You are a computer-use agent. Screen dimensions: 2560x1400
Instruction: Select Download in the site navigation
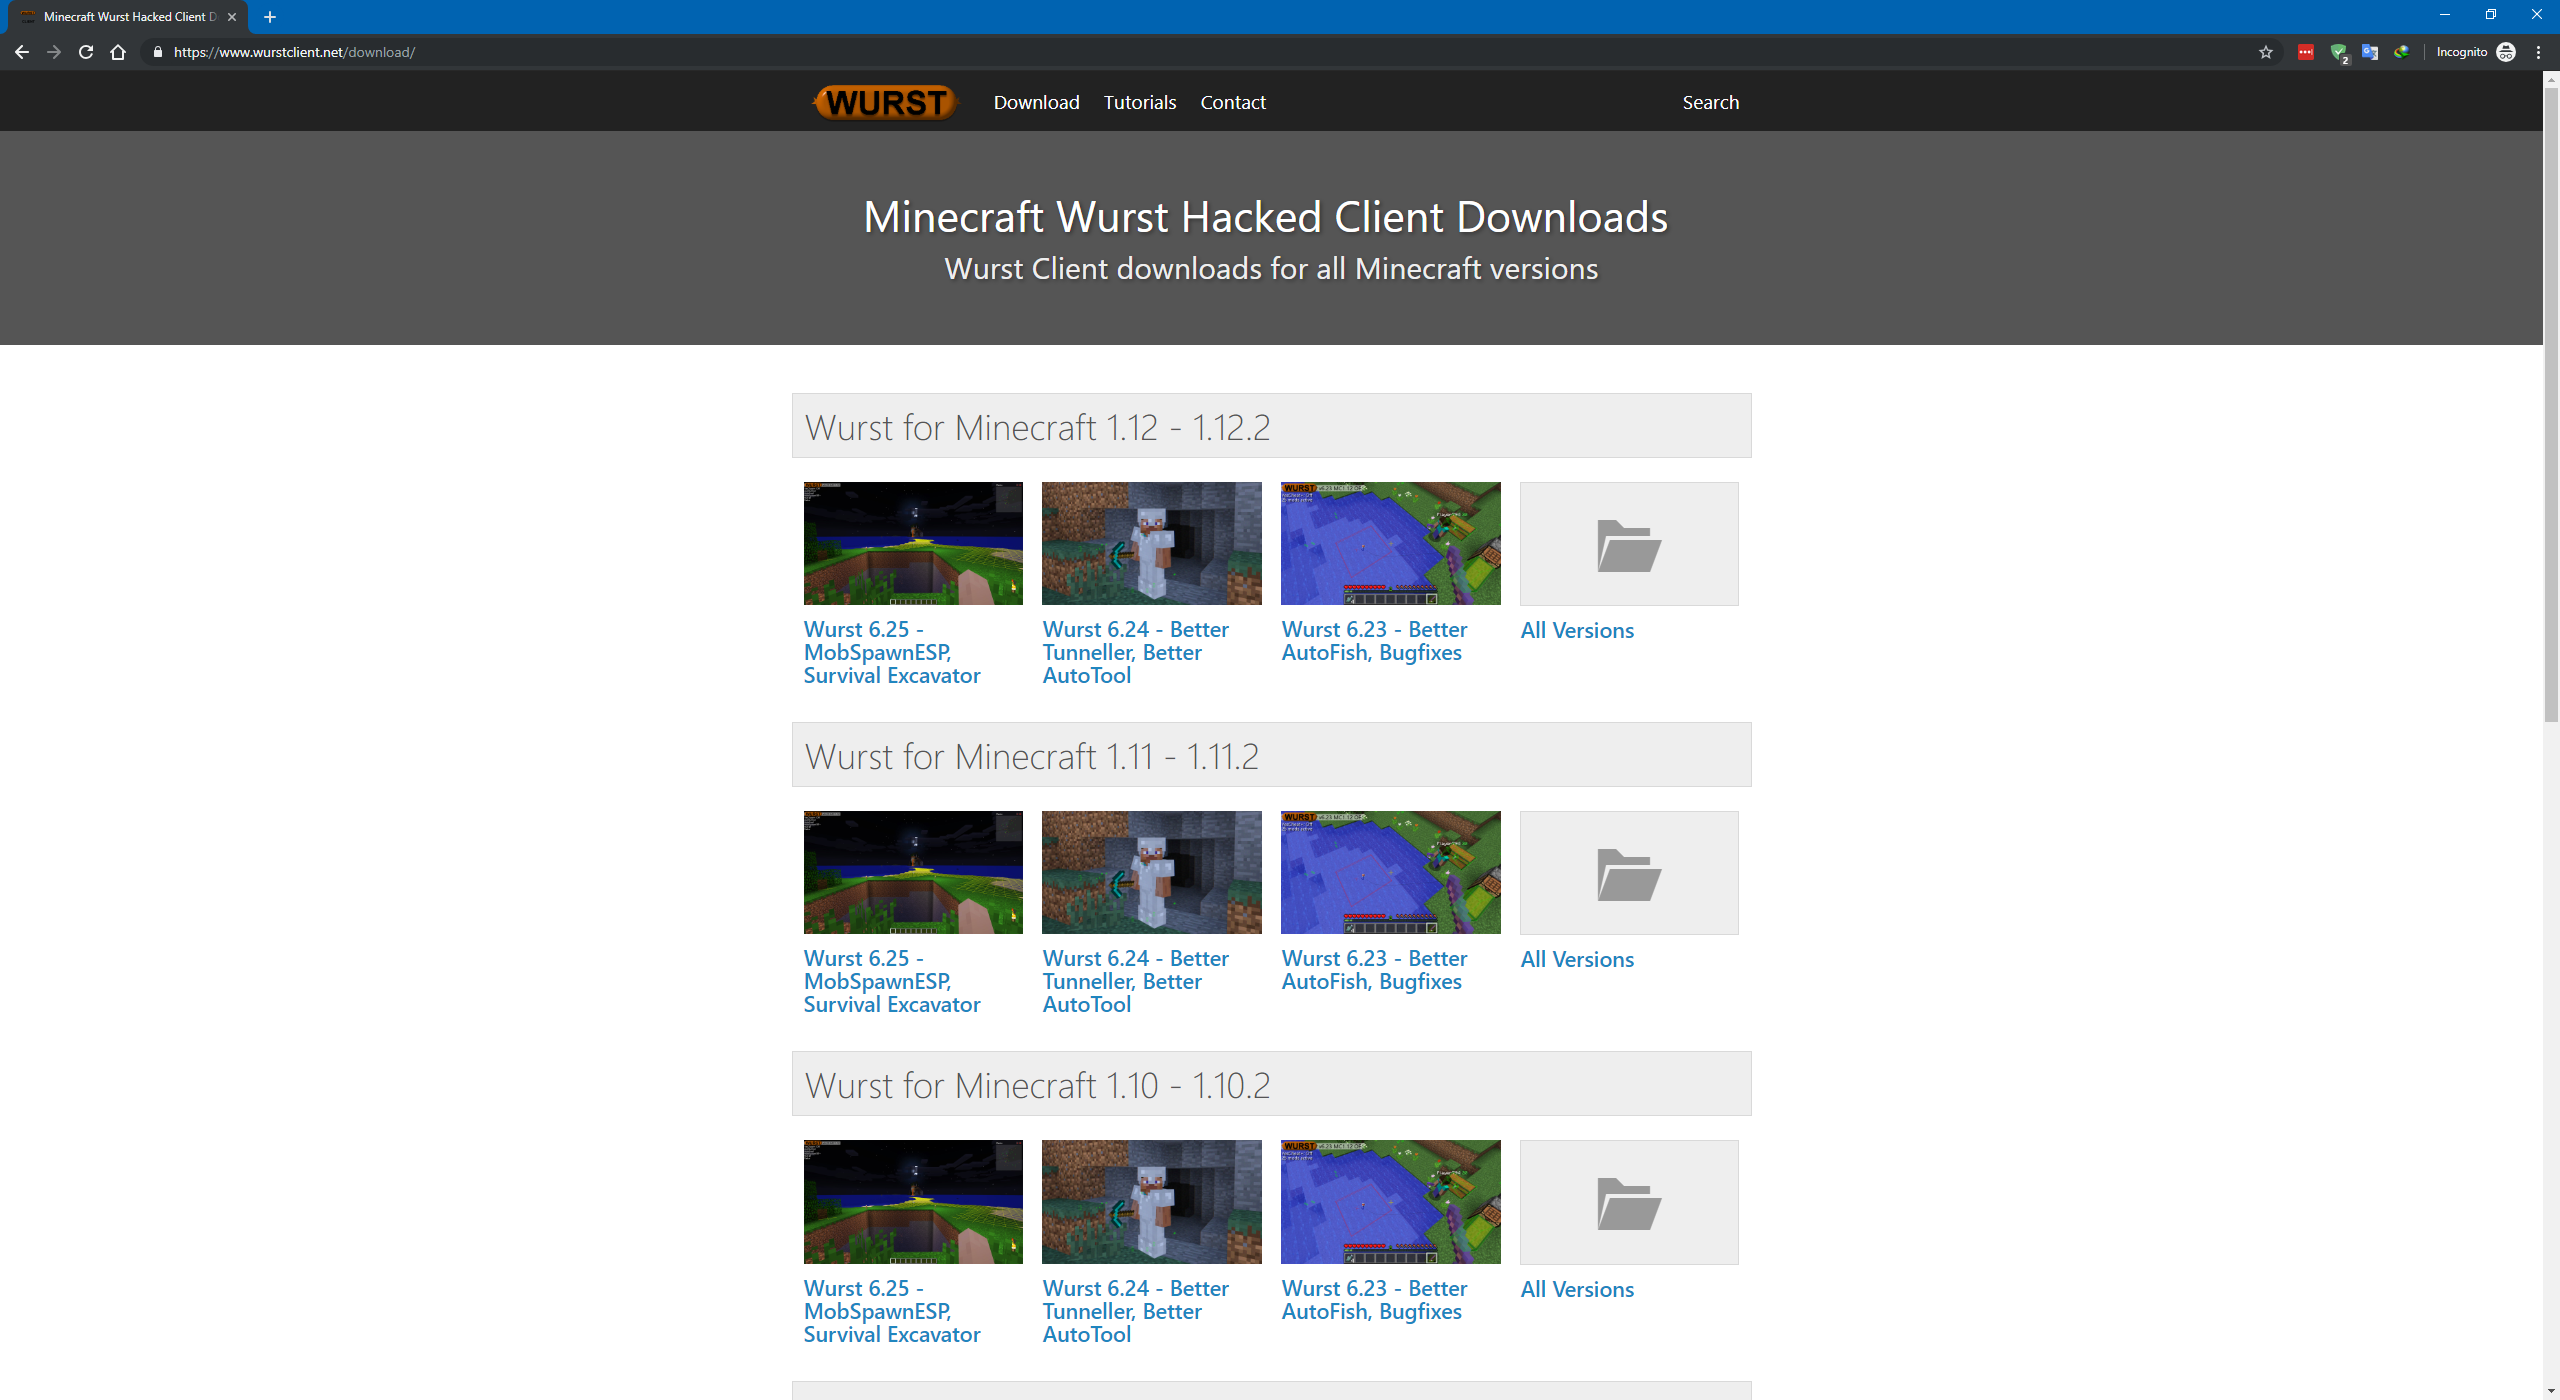[x=1036, y=101]
